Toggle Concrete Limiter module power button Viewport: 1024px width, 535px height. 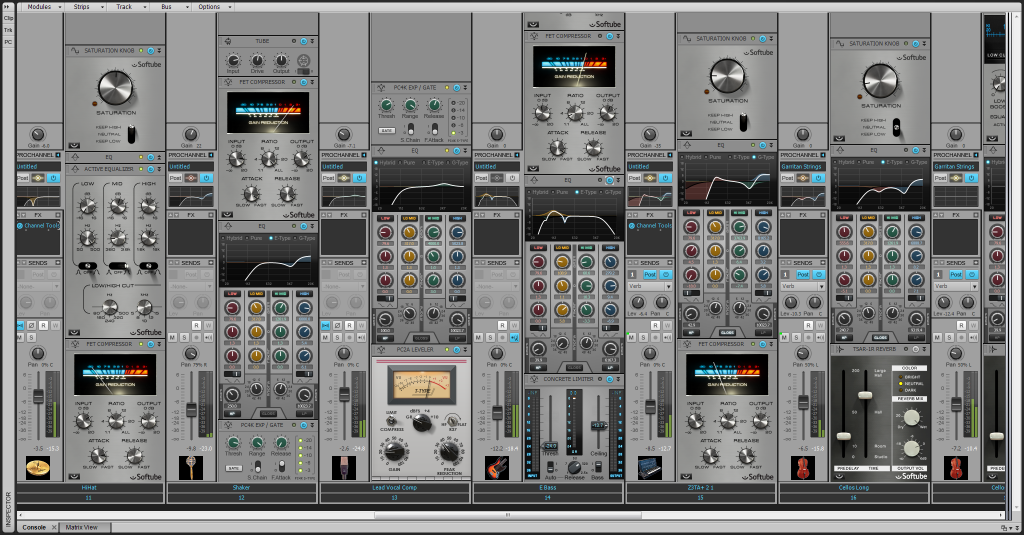point(609,379)
